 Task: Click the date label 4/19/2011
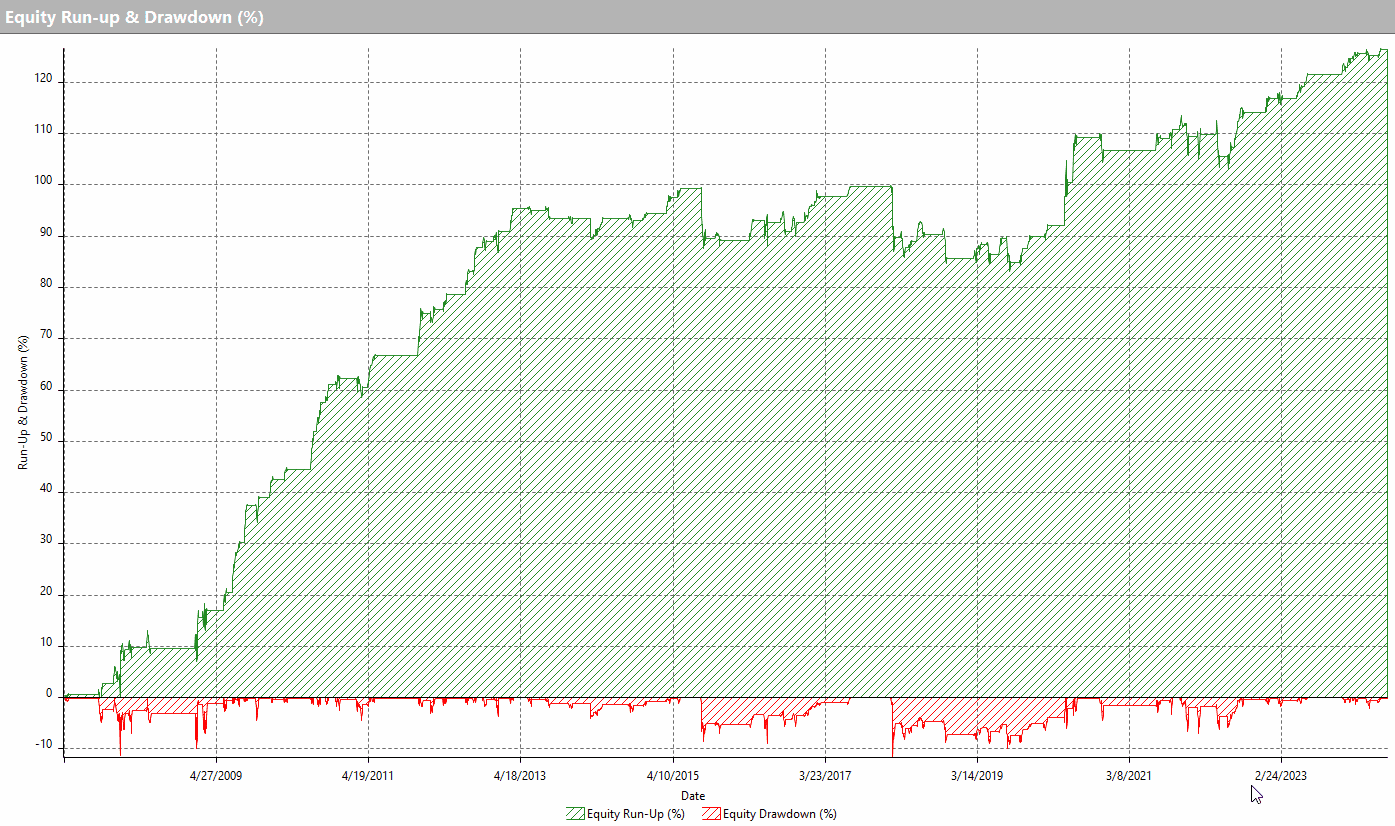tap(369, 776)
